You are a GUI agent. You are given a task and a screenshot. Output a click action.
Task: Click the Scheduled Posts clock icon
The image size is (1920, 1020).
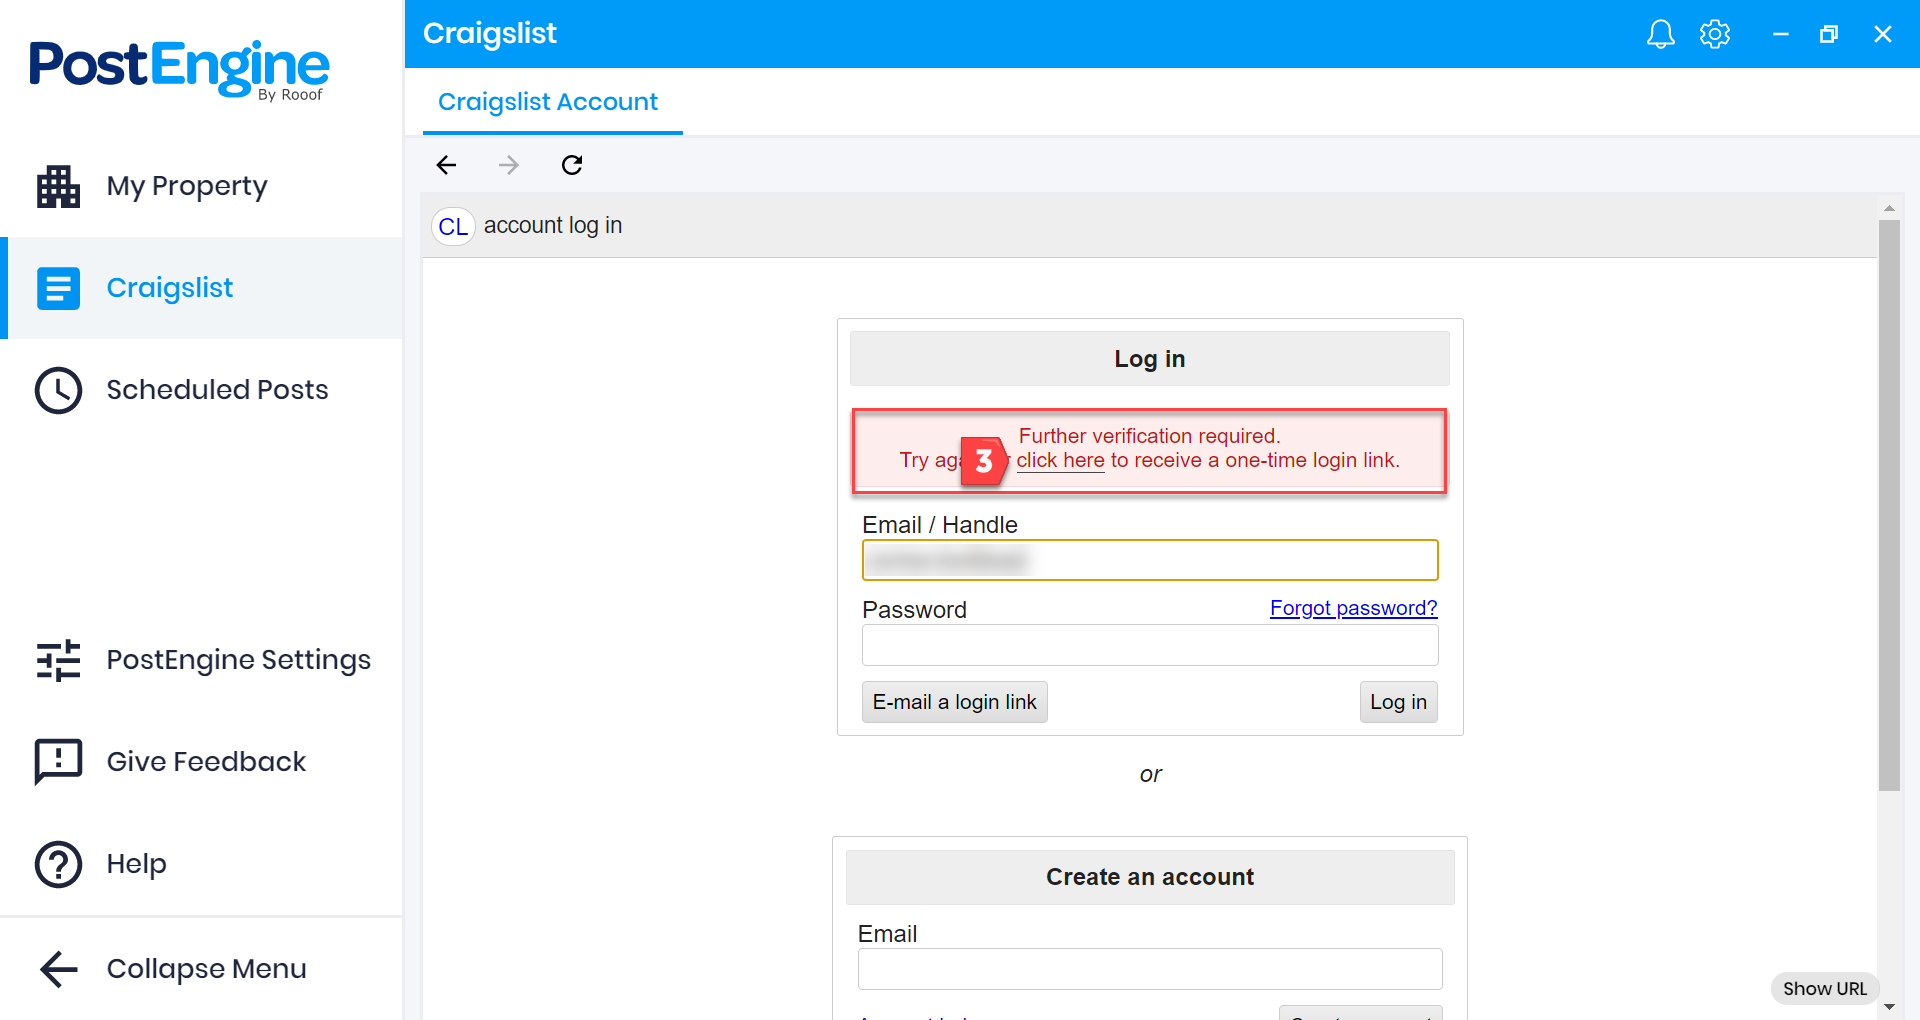(x=58, y=390)
